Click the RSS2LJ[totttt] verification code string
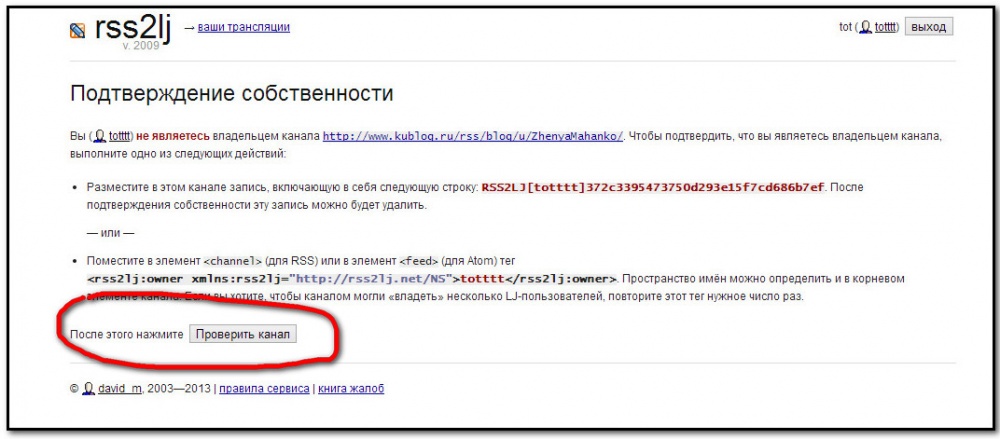The height and width of the screenshot is (439, 1000). coord(653,188)
